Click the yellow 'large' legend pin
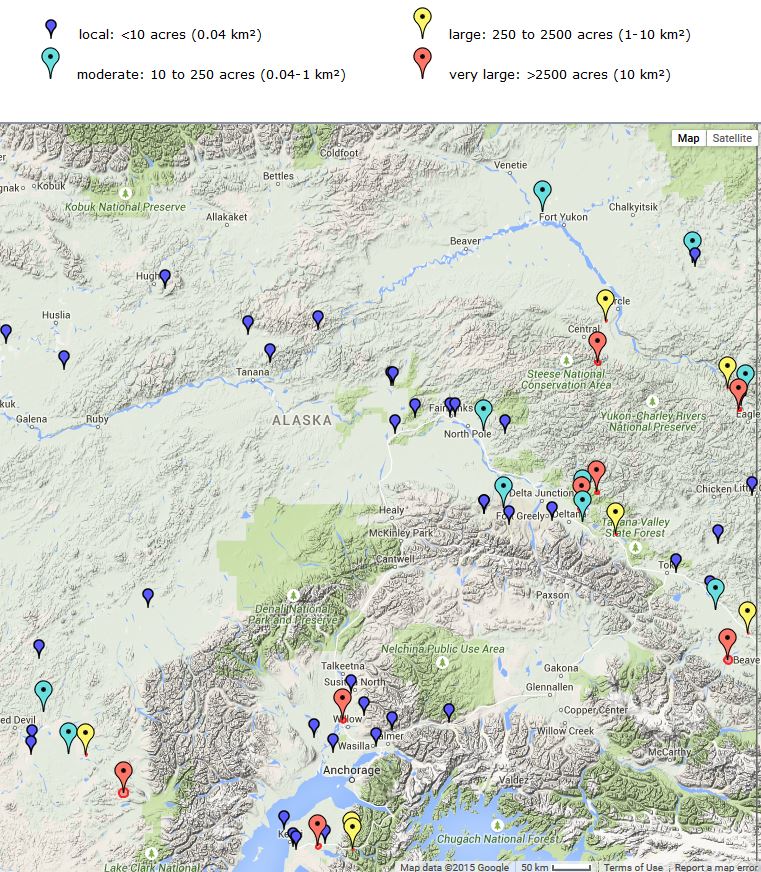The image size is (761, 872). coord(422,21)
